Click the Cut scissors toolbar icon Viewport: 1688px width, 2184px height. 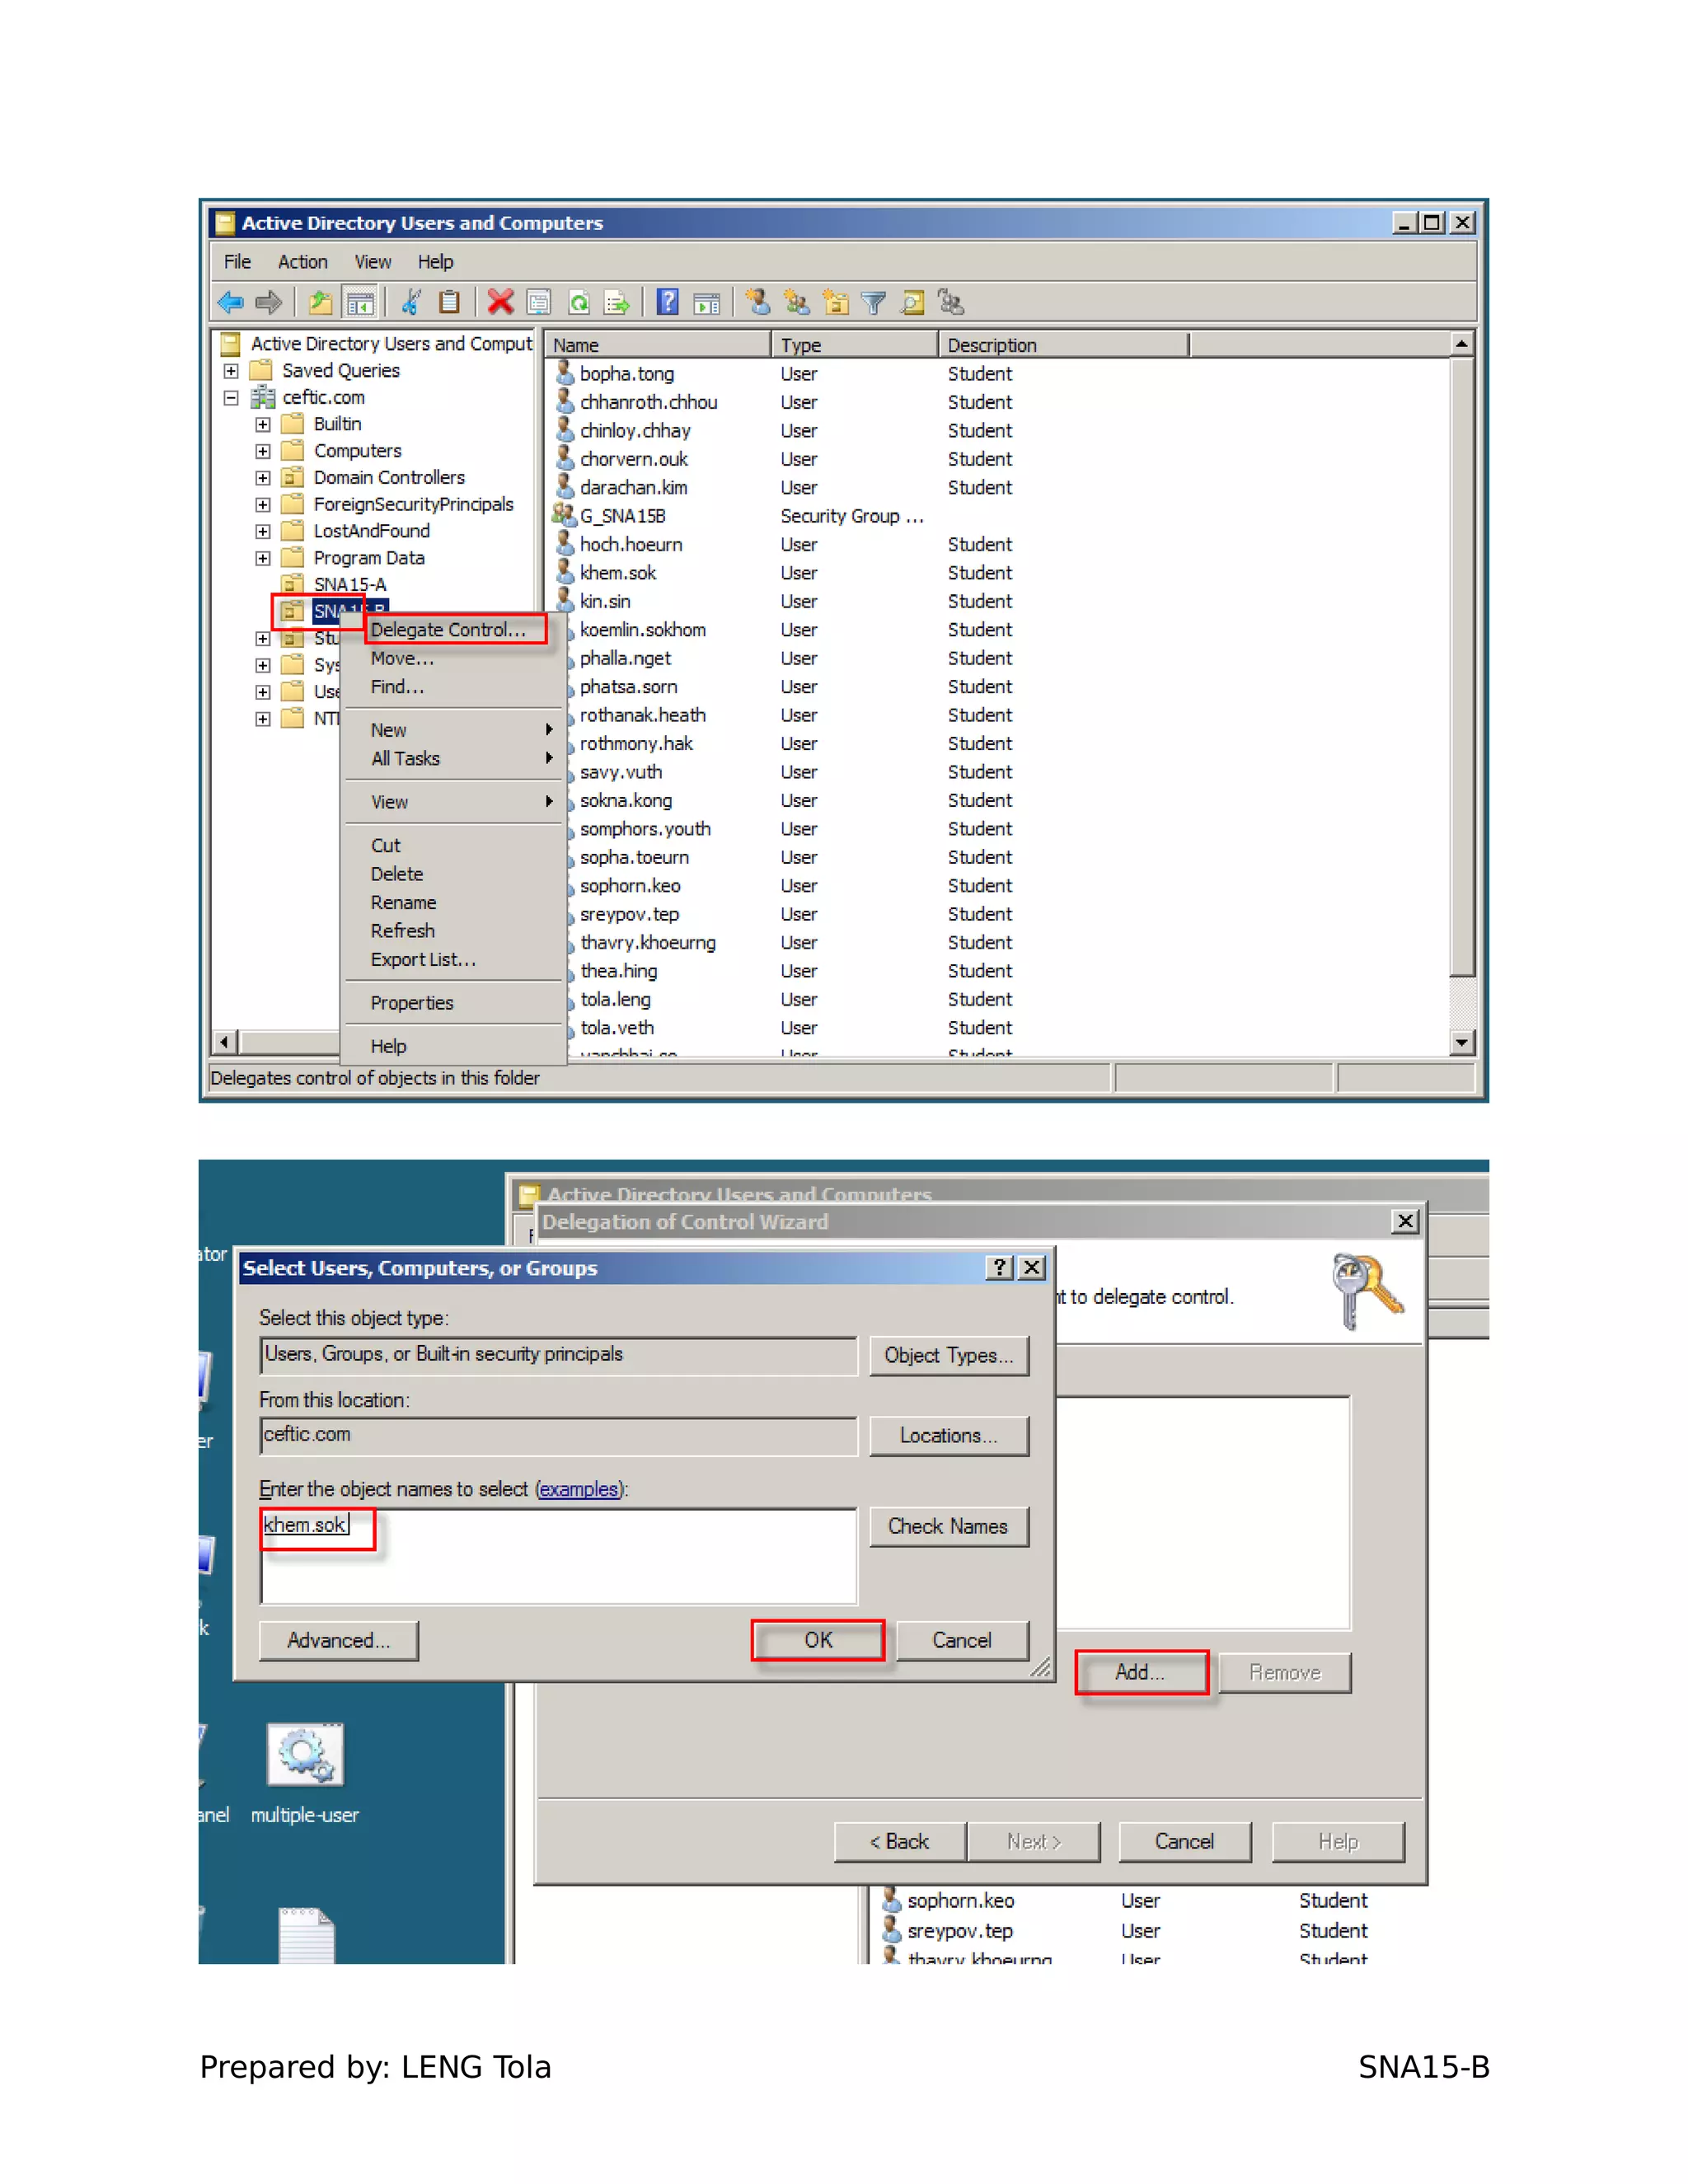click(x=411, y=302)
